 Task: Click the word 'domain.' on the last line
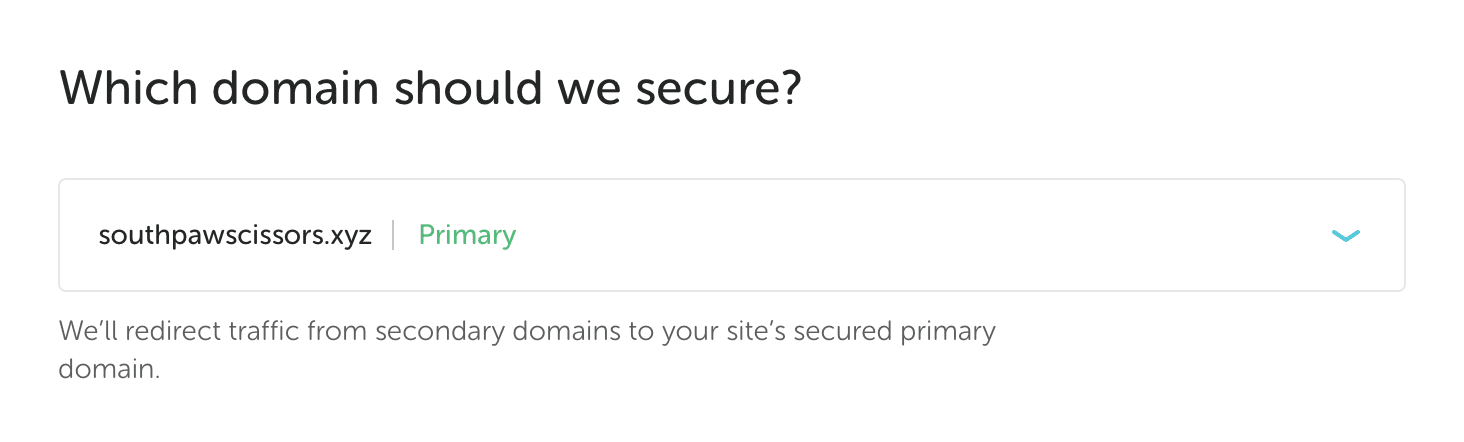[109, 369]
